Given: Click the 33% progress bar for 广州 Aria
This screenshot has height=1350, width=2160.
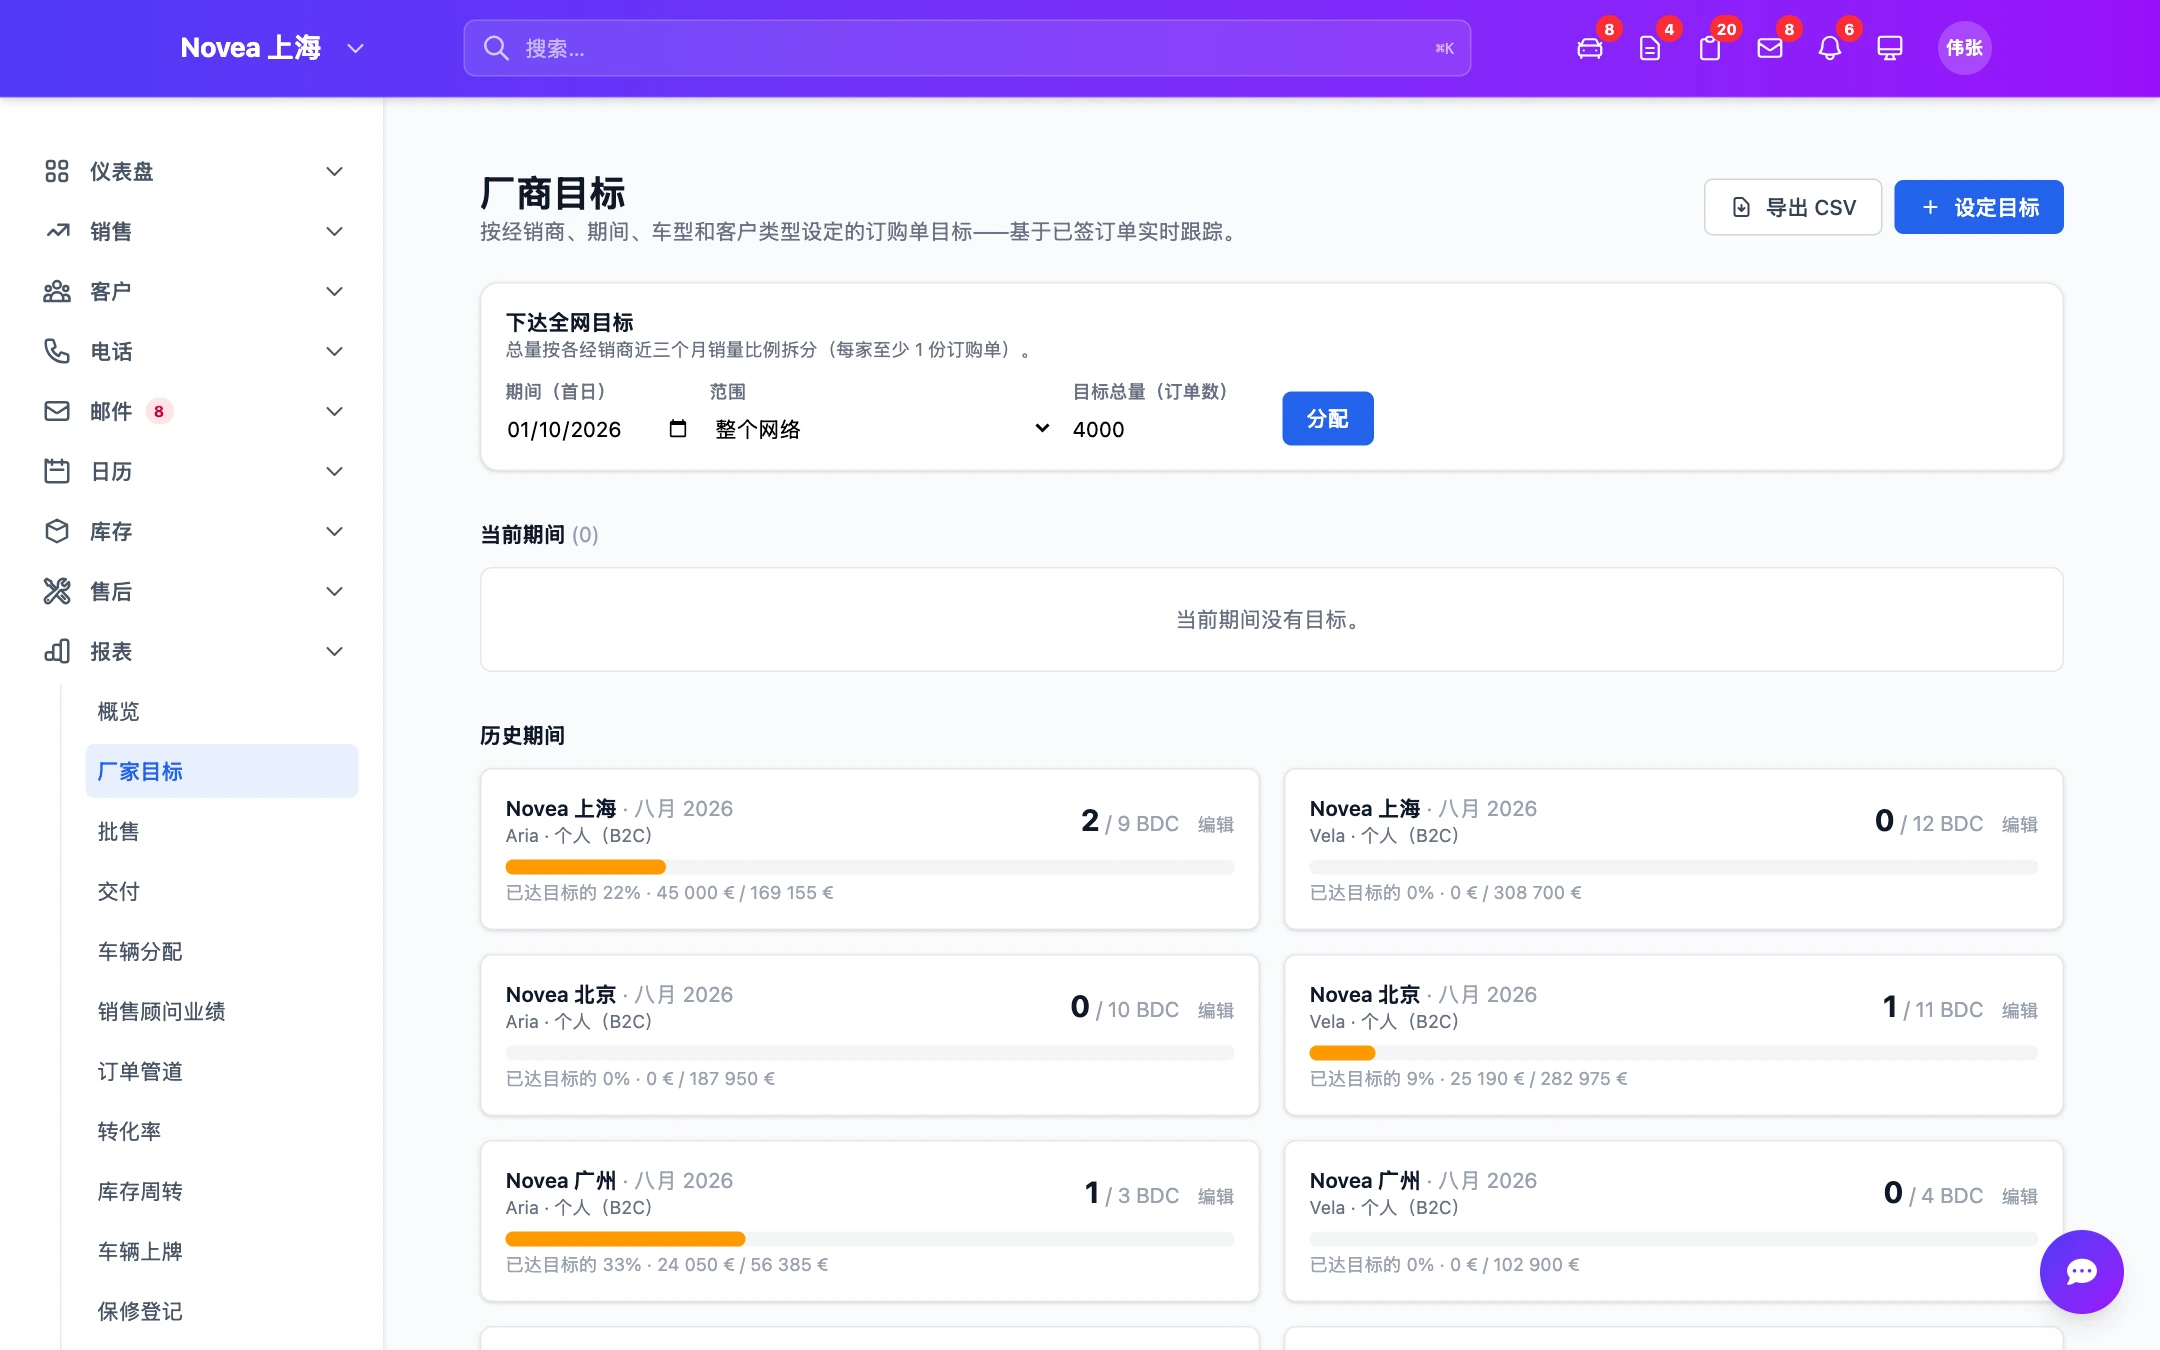Looking at the screenshot, I should pyautogui.click(x=870, y=1239).
